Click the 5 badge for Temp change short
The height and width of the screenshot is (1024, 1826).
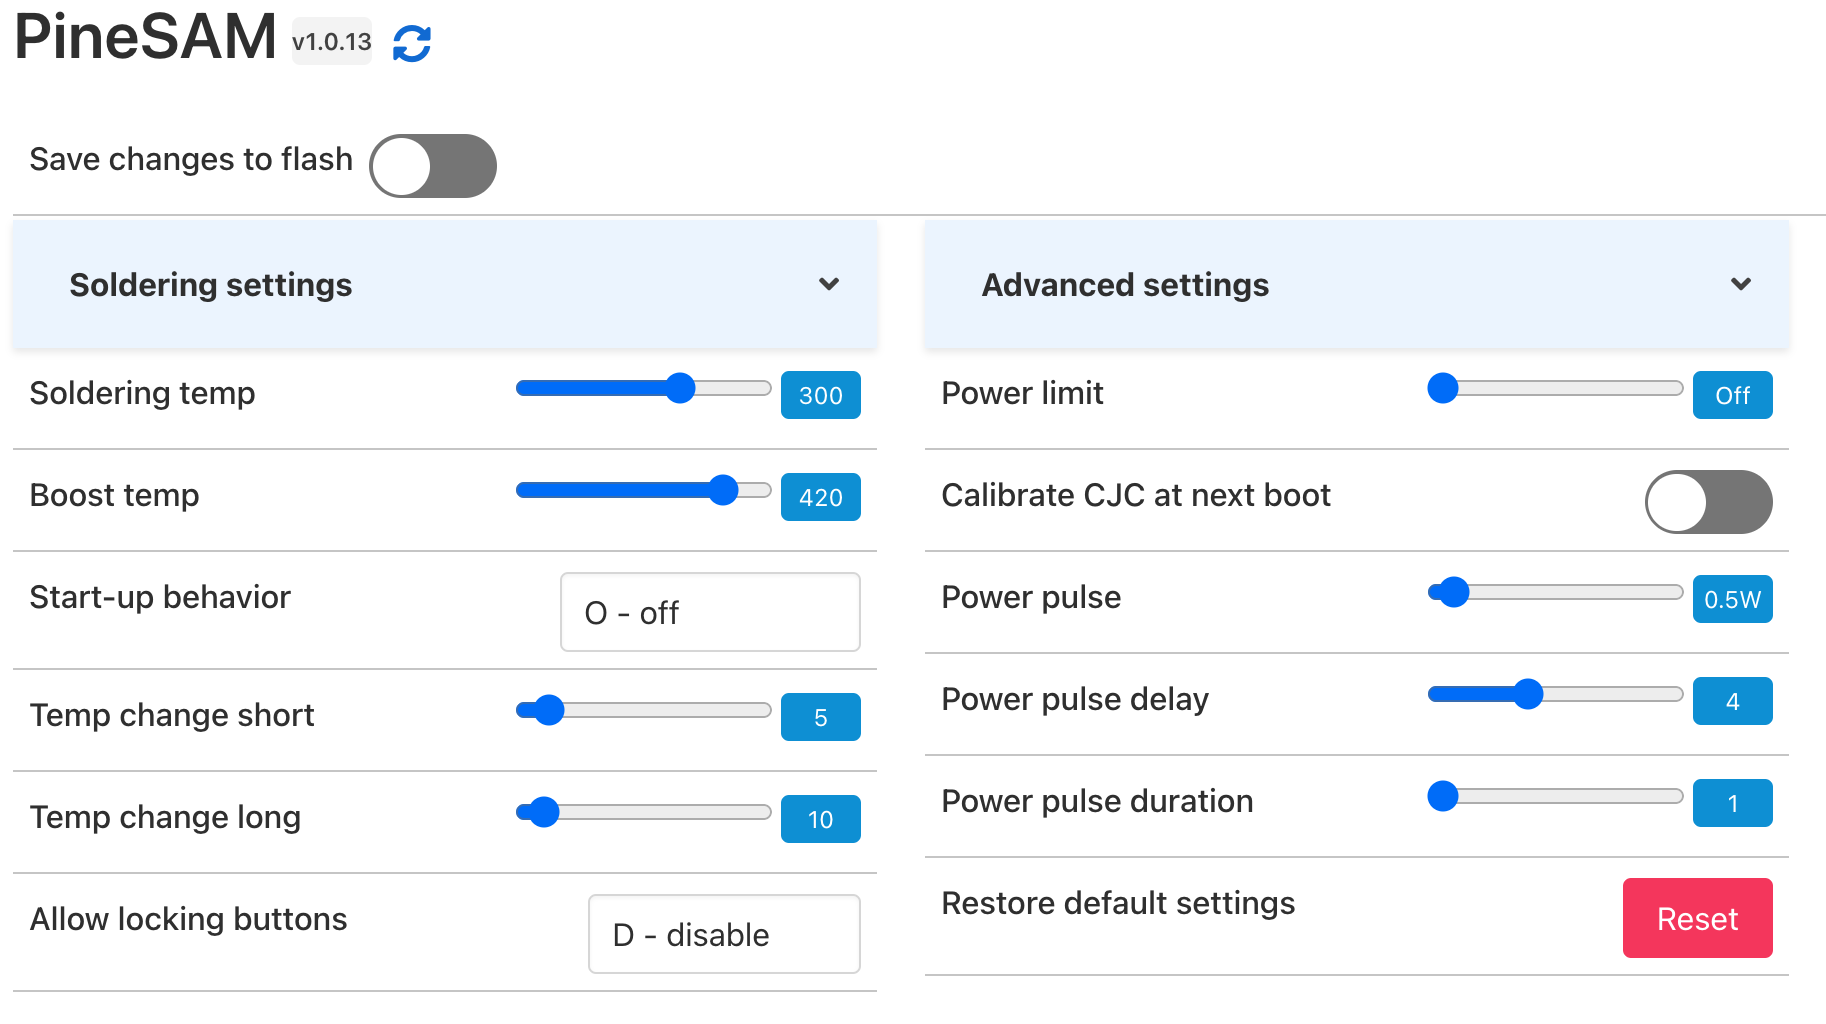click(x=820, y=716)
